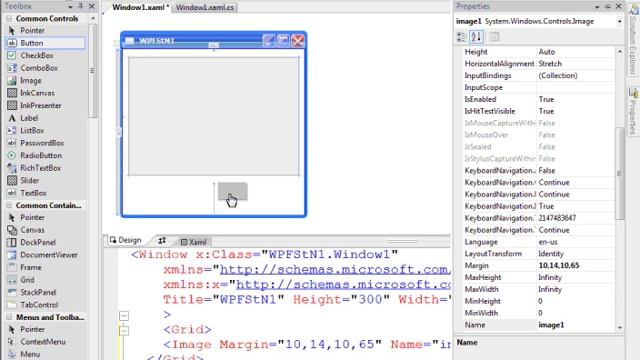640x360 pixels.
Task: Select the image control on designer
Action: 214,116
